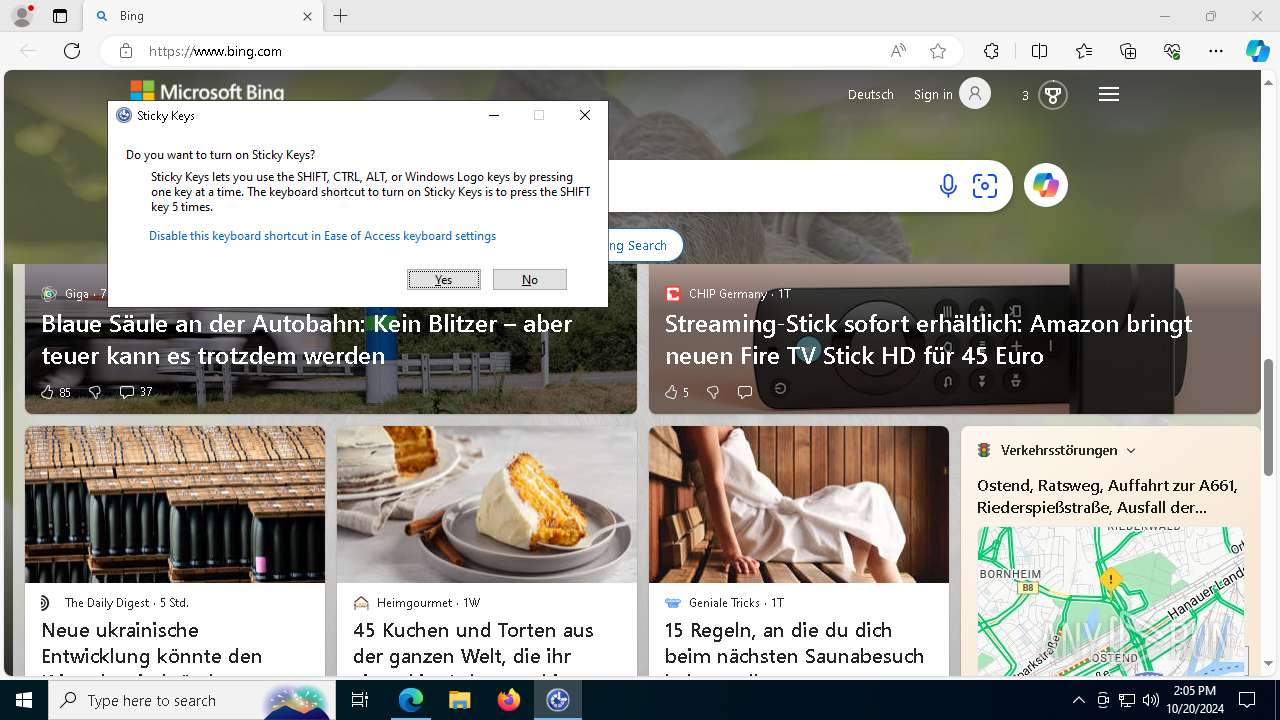Open the traffic map preview
This screenshot has height=720, width=1280.
1111,601
